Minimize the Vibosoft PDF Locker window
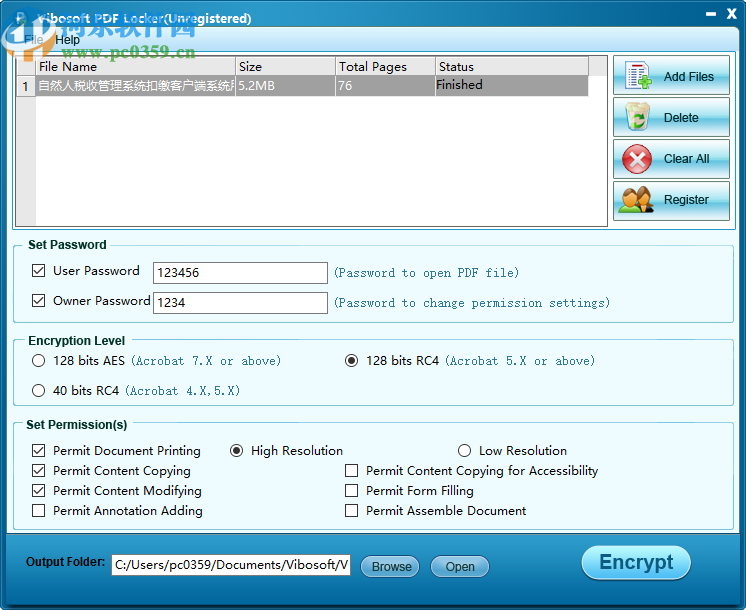The width and height of the screenshot is (746, 610). click(x=711, y=14)
